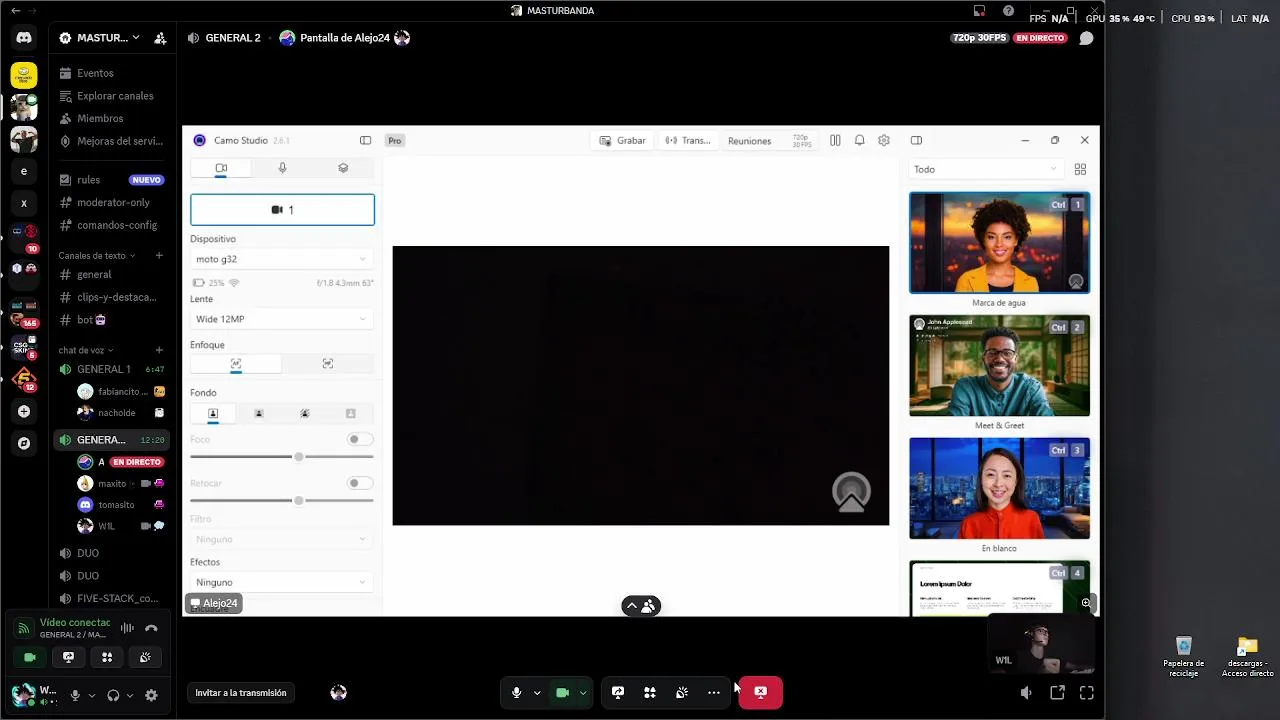Open the server members invite icon
The width and height of the screenshot is (1280, 720).
[x=160, y=38]
